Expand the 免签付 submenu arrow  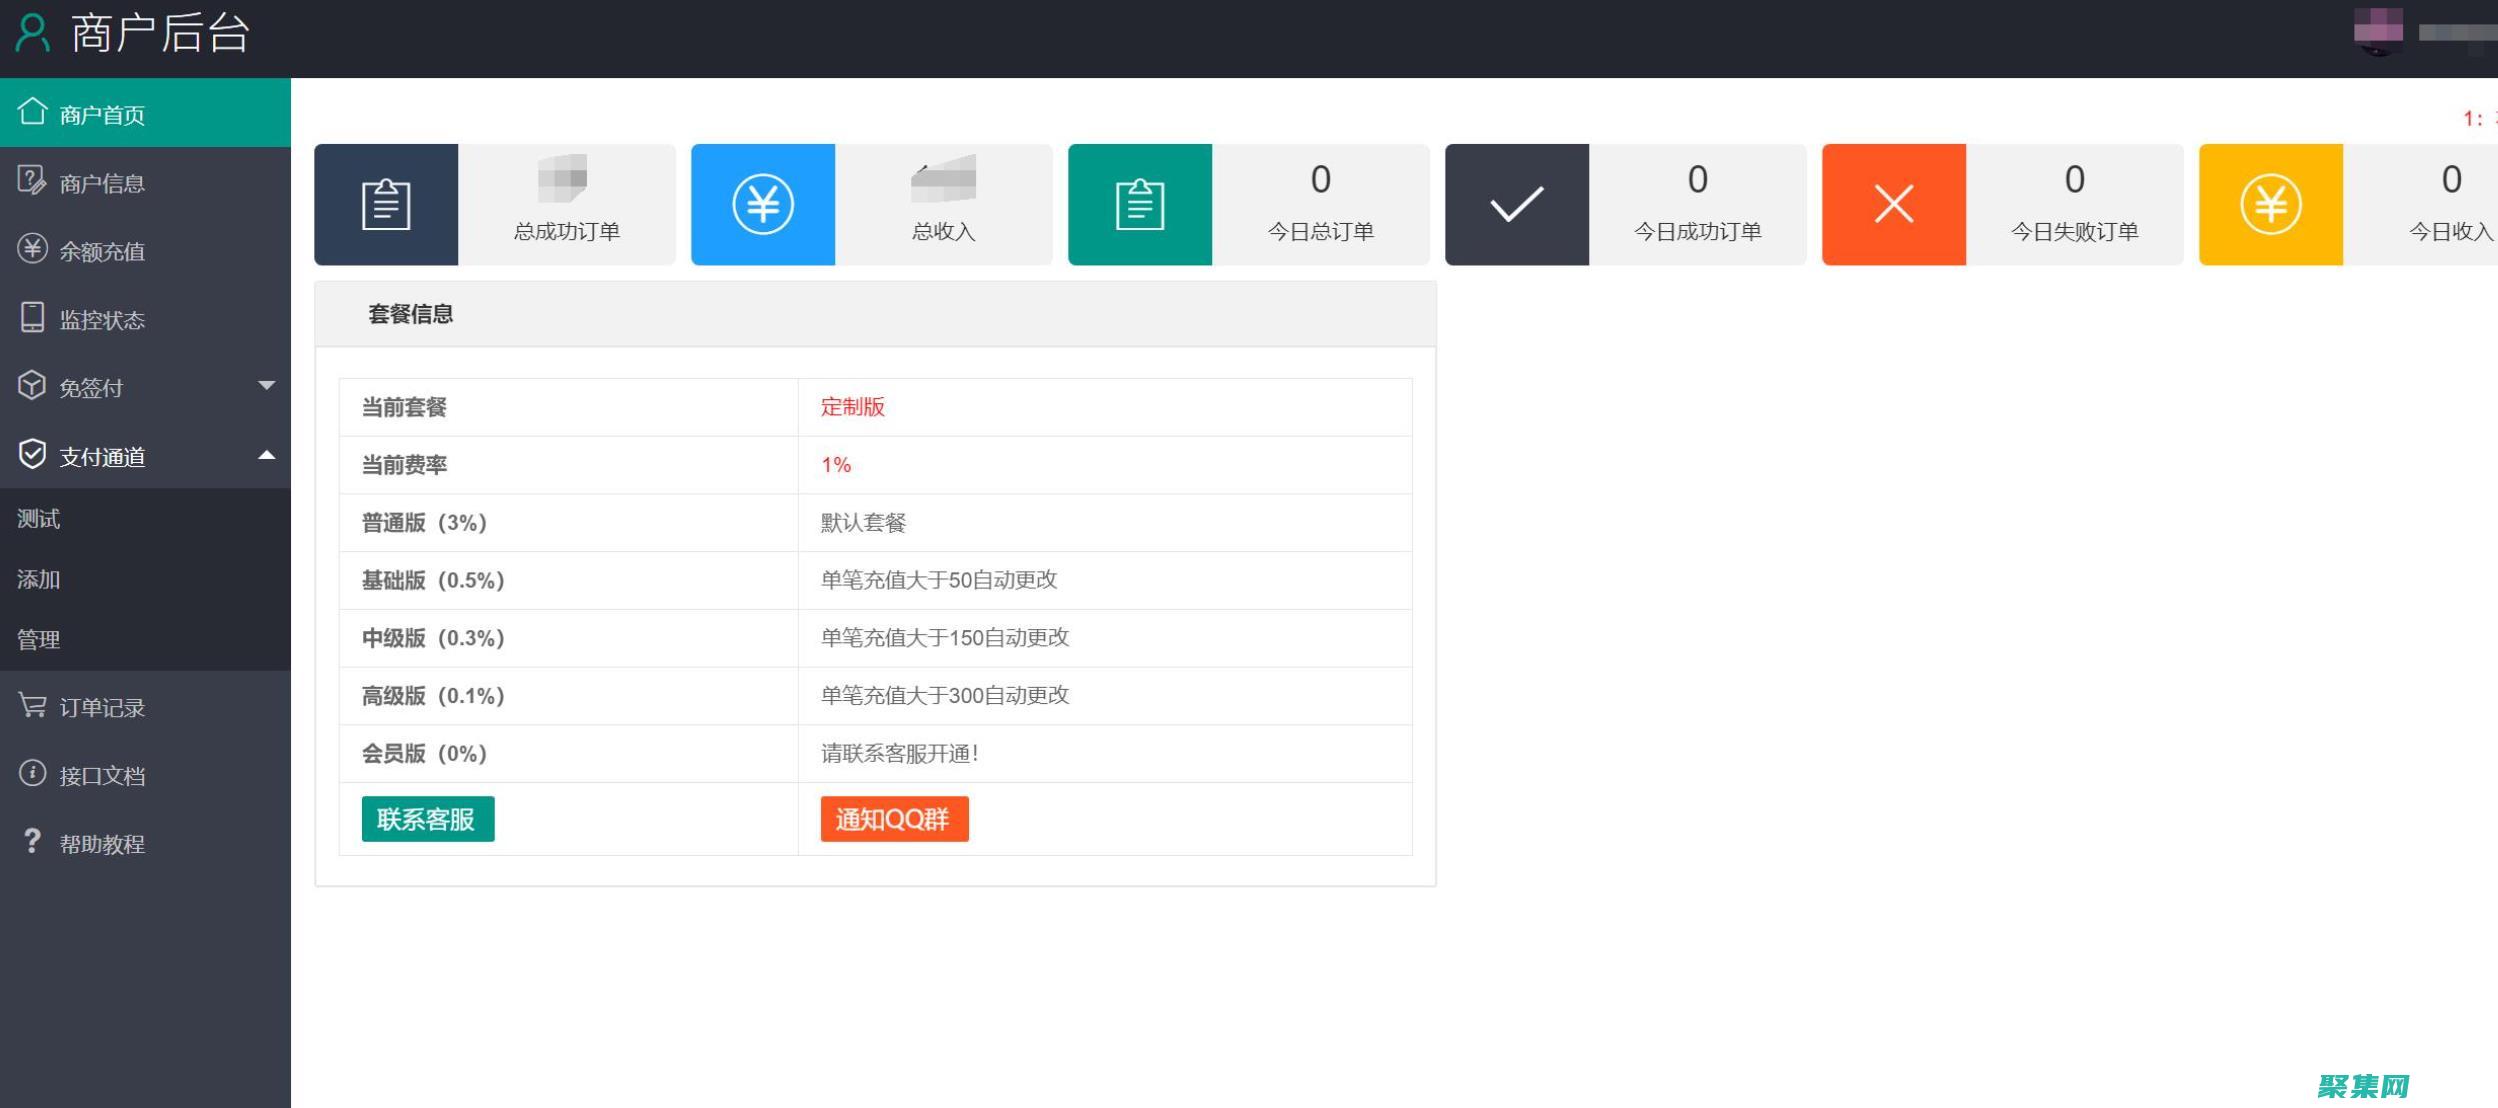tap(266, 386)
